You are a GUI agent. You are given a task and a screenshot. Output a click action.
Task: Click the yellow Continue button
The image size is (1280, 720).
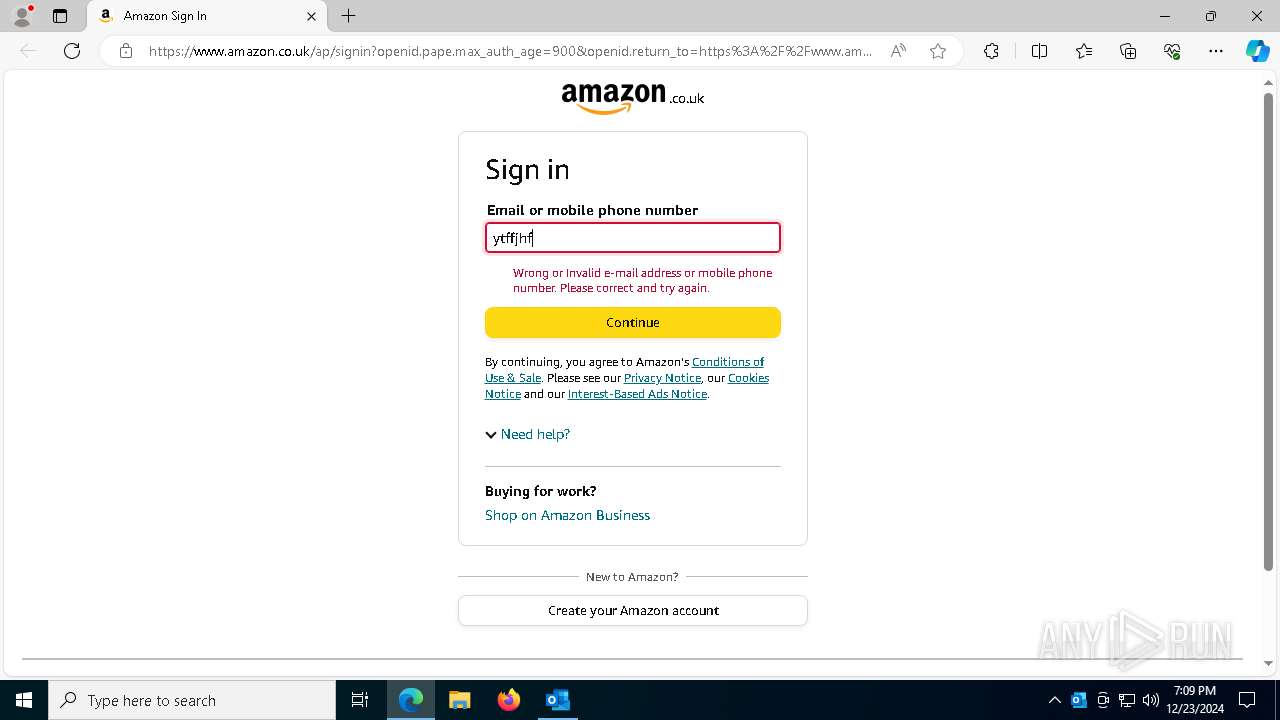tap(633, 322)
